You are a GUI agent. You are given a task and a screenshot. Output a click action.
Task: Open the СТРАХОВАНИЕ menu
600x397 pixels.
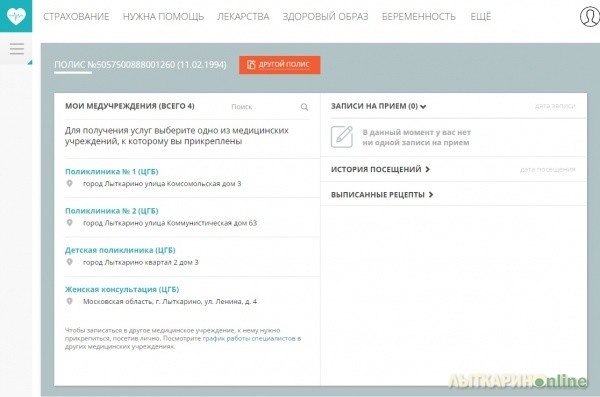pyautogui.click(x=76, y=16)
